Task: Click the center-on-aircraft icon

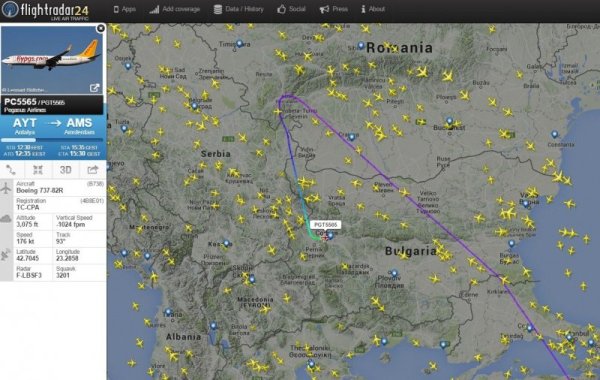Action: 38,170
